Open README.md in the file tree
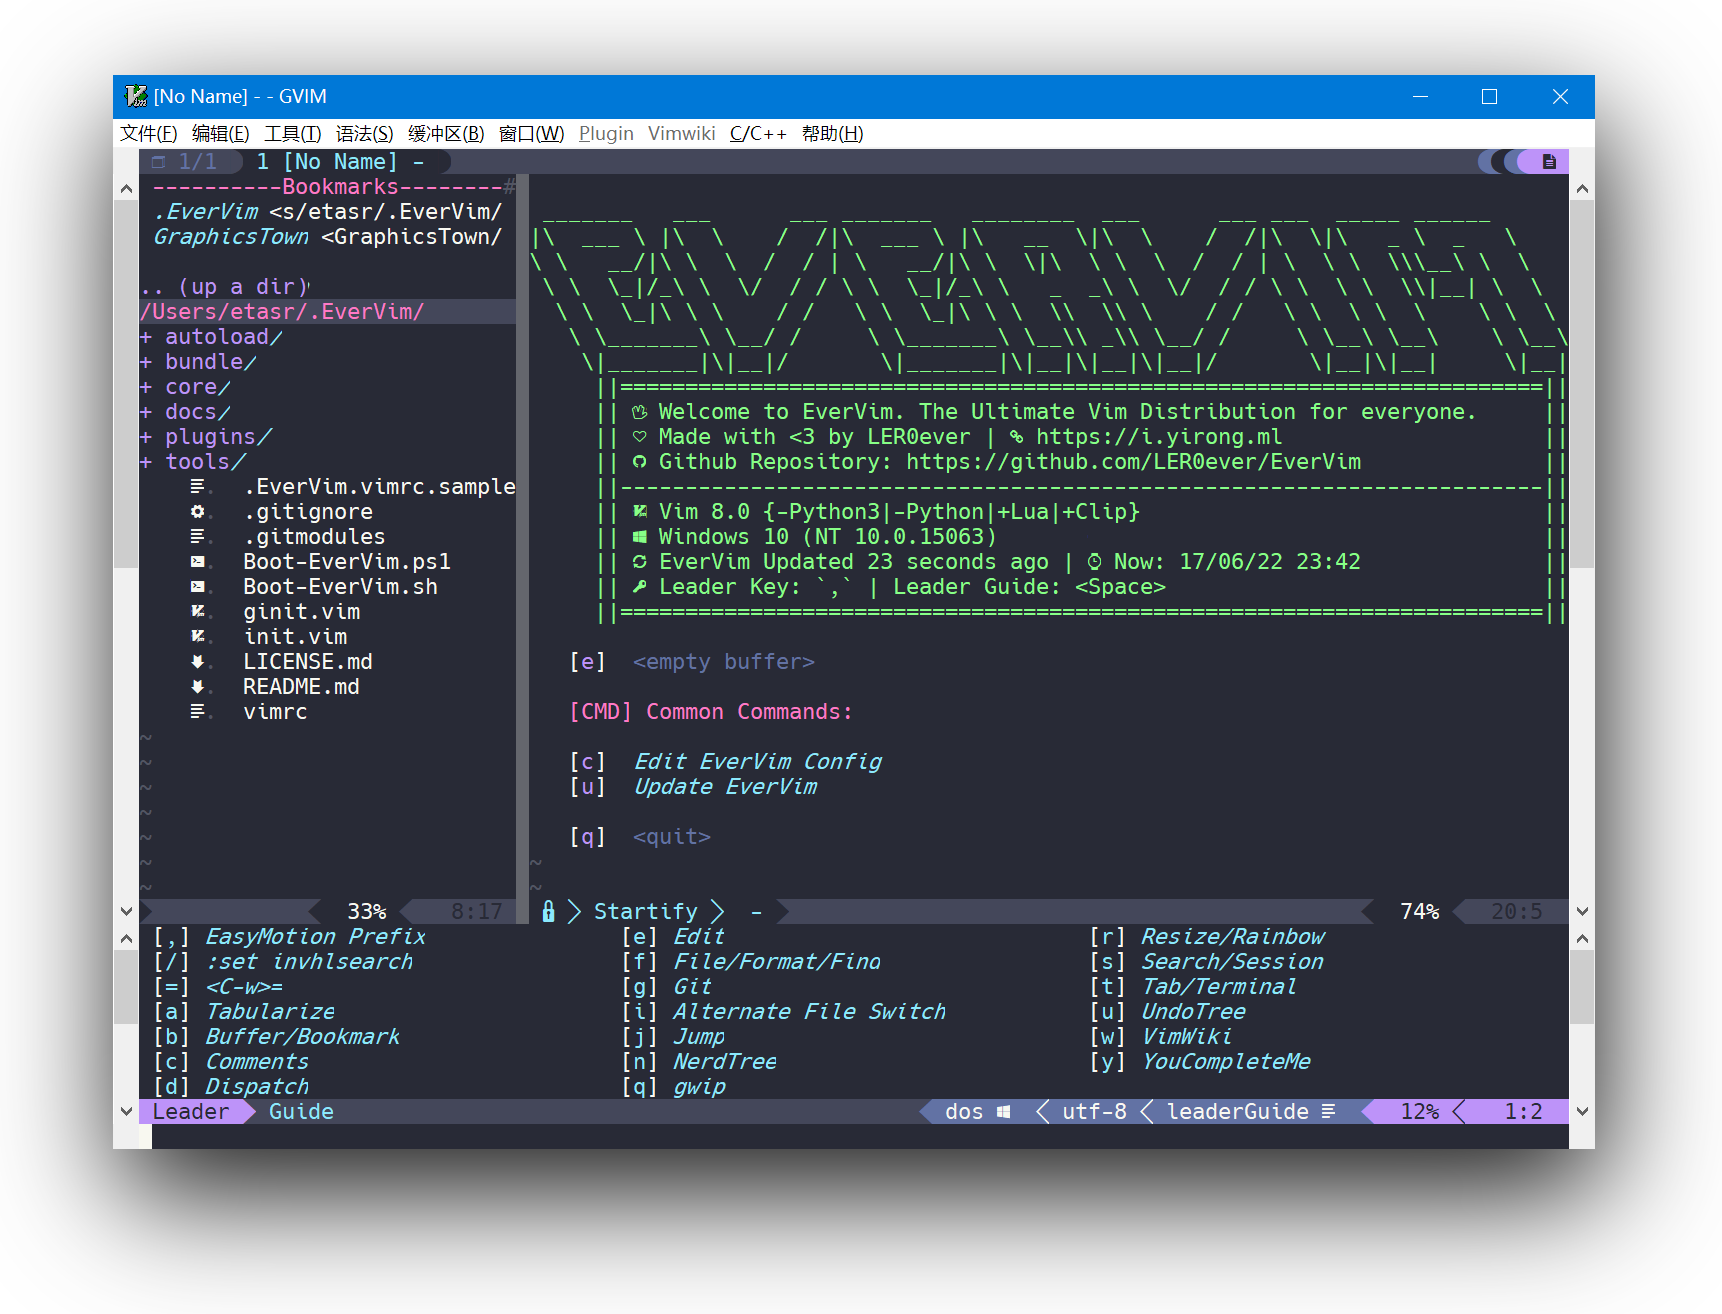Image resolution: width=1722 pixels, height=1314 pixels. tap(300, 687)
